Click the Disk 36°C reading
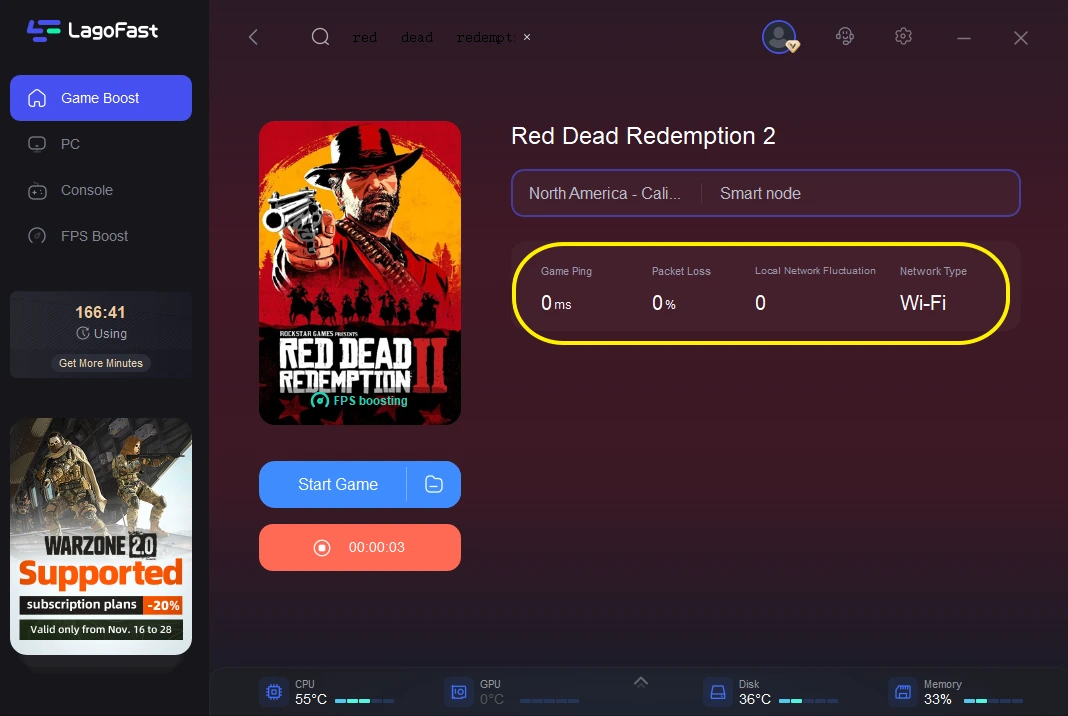This screenshot has height=716, width=1068. [x=755, y=700]
